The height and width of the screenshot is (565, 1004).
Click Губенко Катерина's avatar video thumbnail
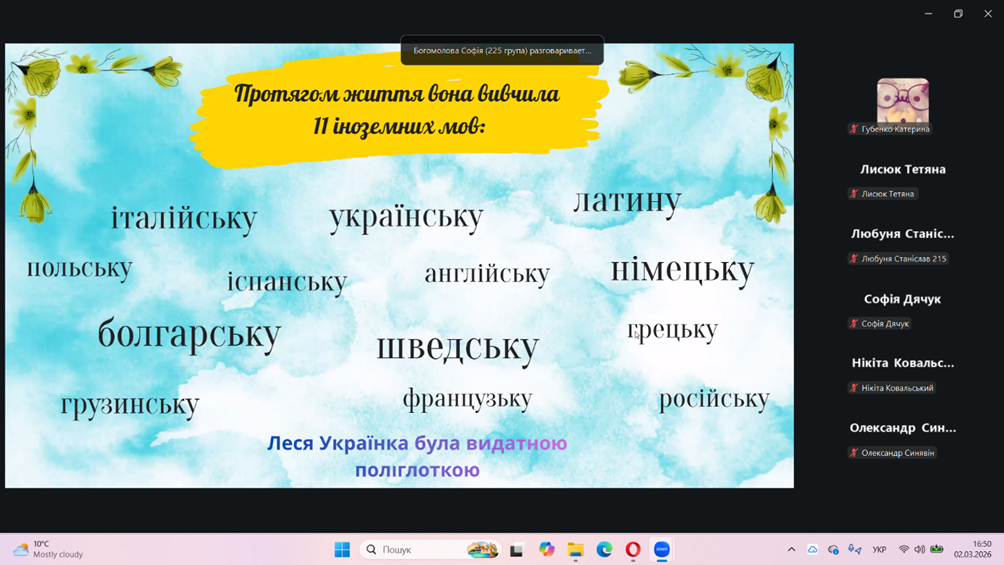coord(902,100)
